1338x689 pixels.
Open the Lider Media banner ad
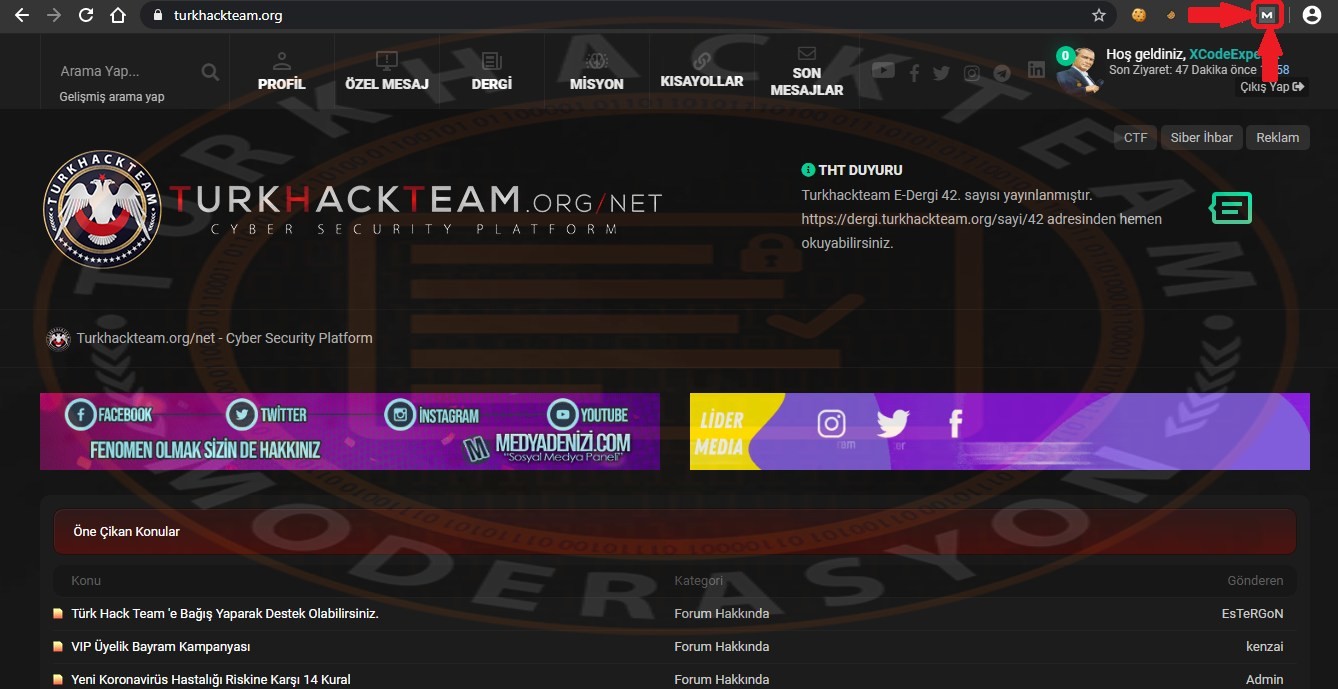pyautogui.click(x=1000, y=431)
